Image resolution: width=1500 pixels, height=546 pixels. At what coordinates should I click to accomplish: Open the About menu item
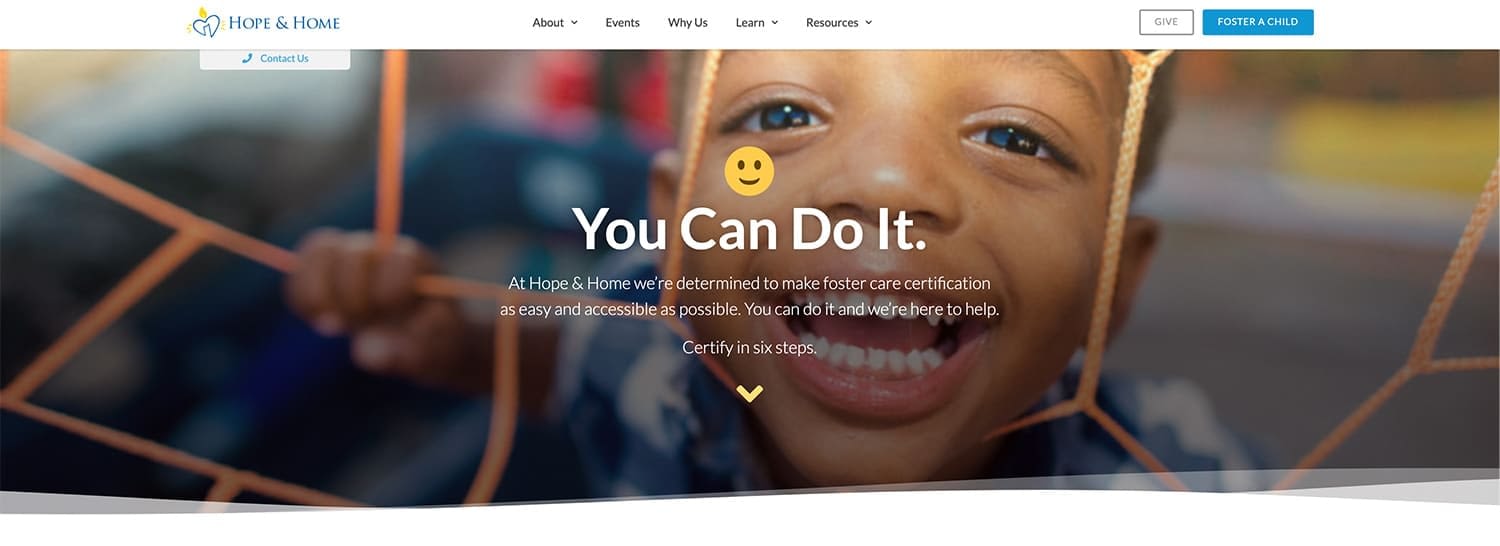(x=548, y=23)
